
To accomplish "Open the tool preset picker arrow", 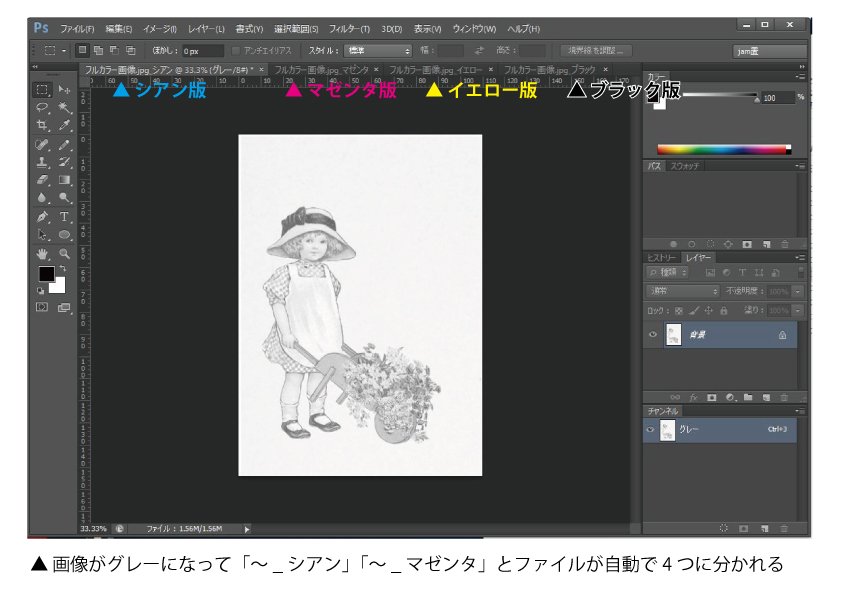I will point(64,50).
